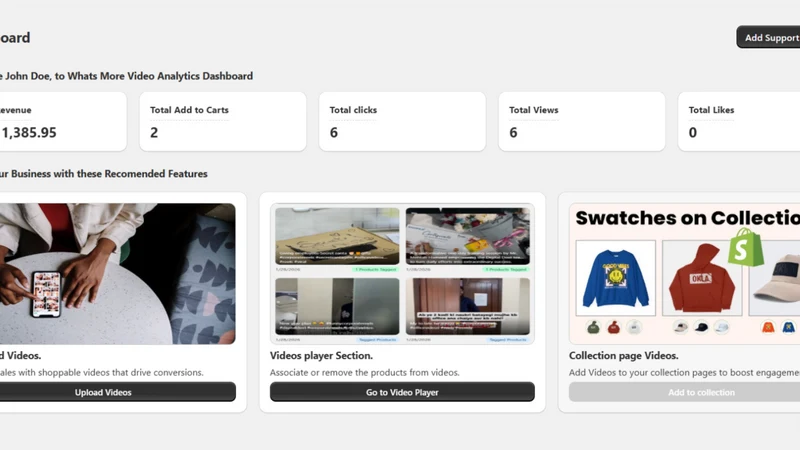
Task: Click the red OKLA hoodie product image
Action: pos(702,278)
